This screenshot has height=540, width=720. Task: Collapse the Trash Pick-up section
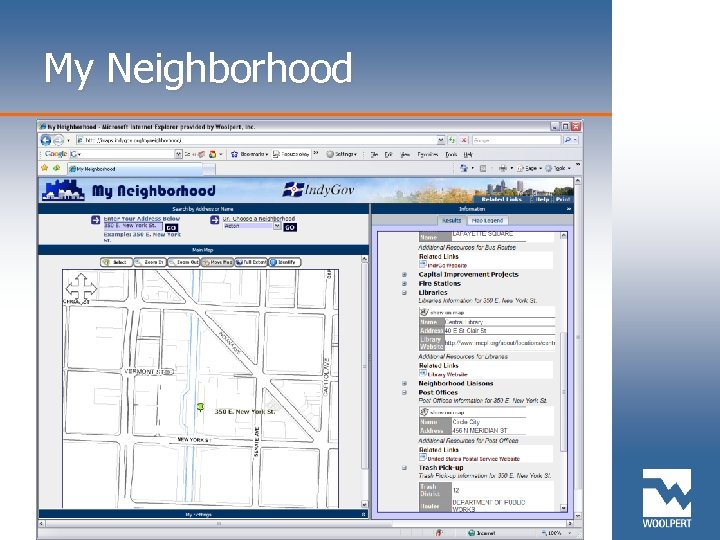[405, 468]
